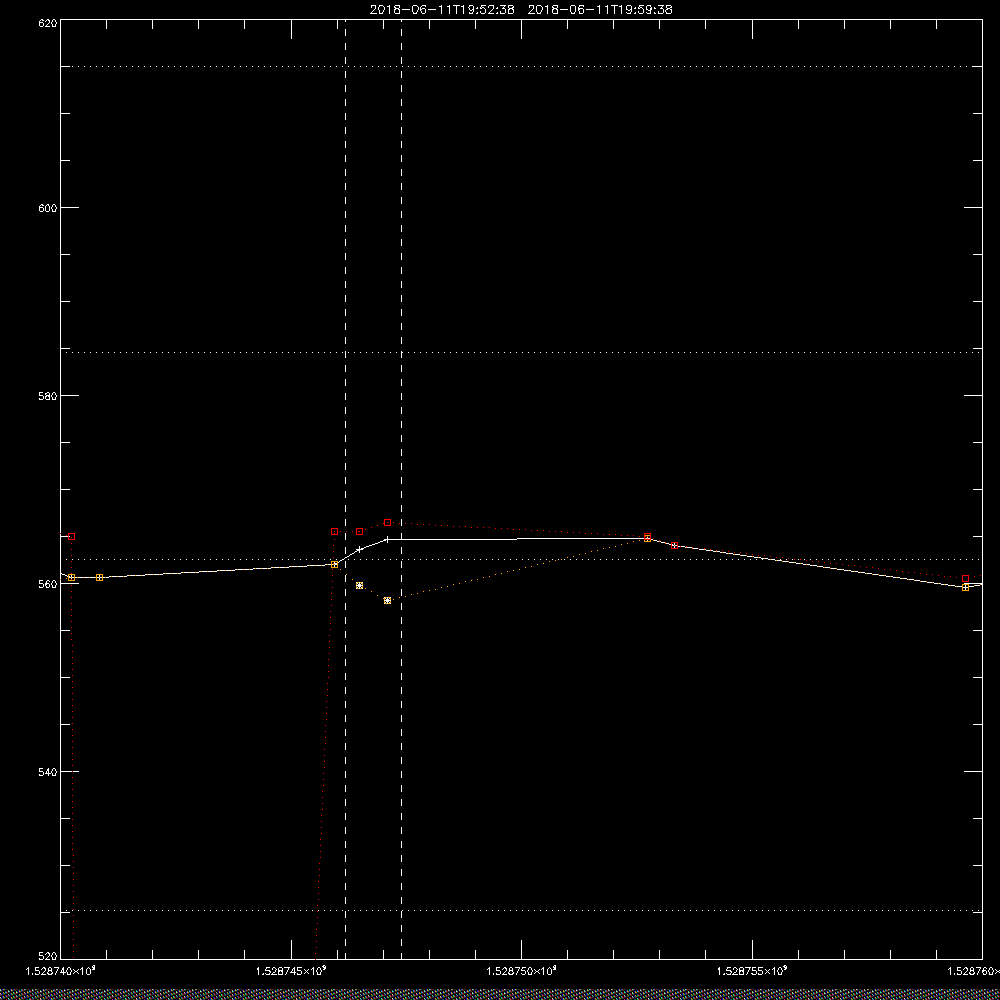Click the red square near 564 after the white line bend
Screen dimensions: 1000x1000
675,545
